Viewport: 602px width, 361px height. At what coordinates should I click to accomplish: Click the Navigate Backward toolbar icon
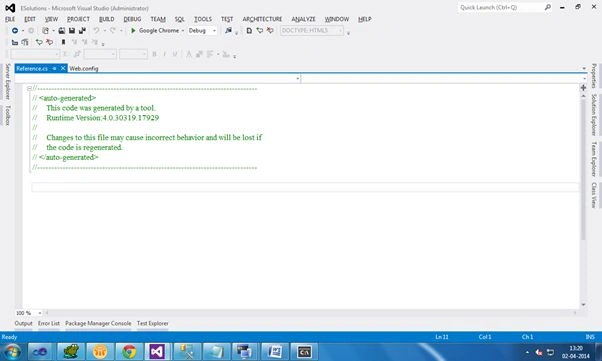point(15,30)
